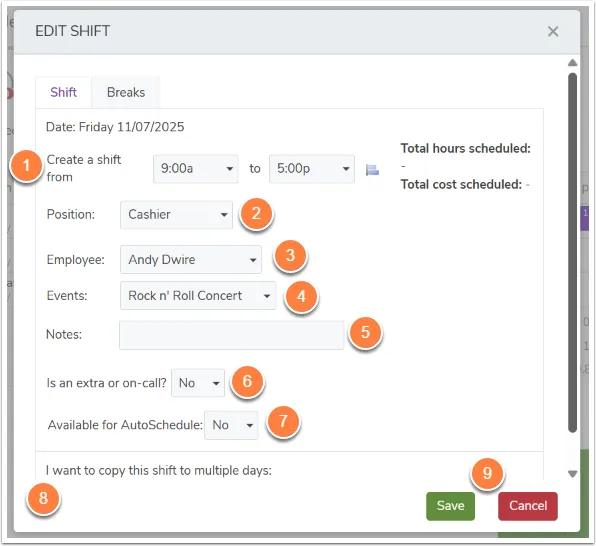Click the copy shift to multiple days text
The width and height of the screenshot is (596, 546).
pyautogui.click(x=159, y=471)
